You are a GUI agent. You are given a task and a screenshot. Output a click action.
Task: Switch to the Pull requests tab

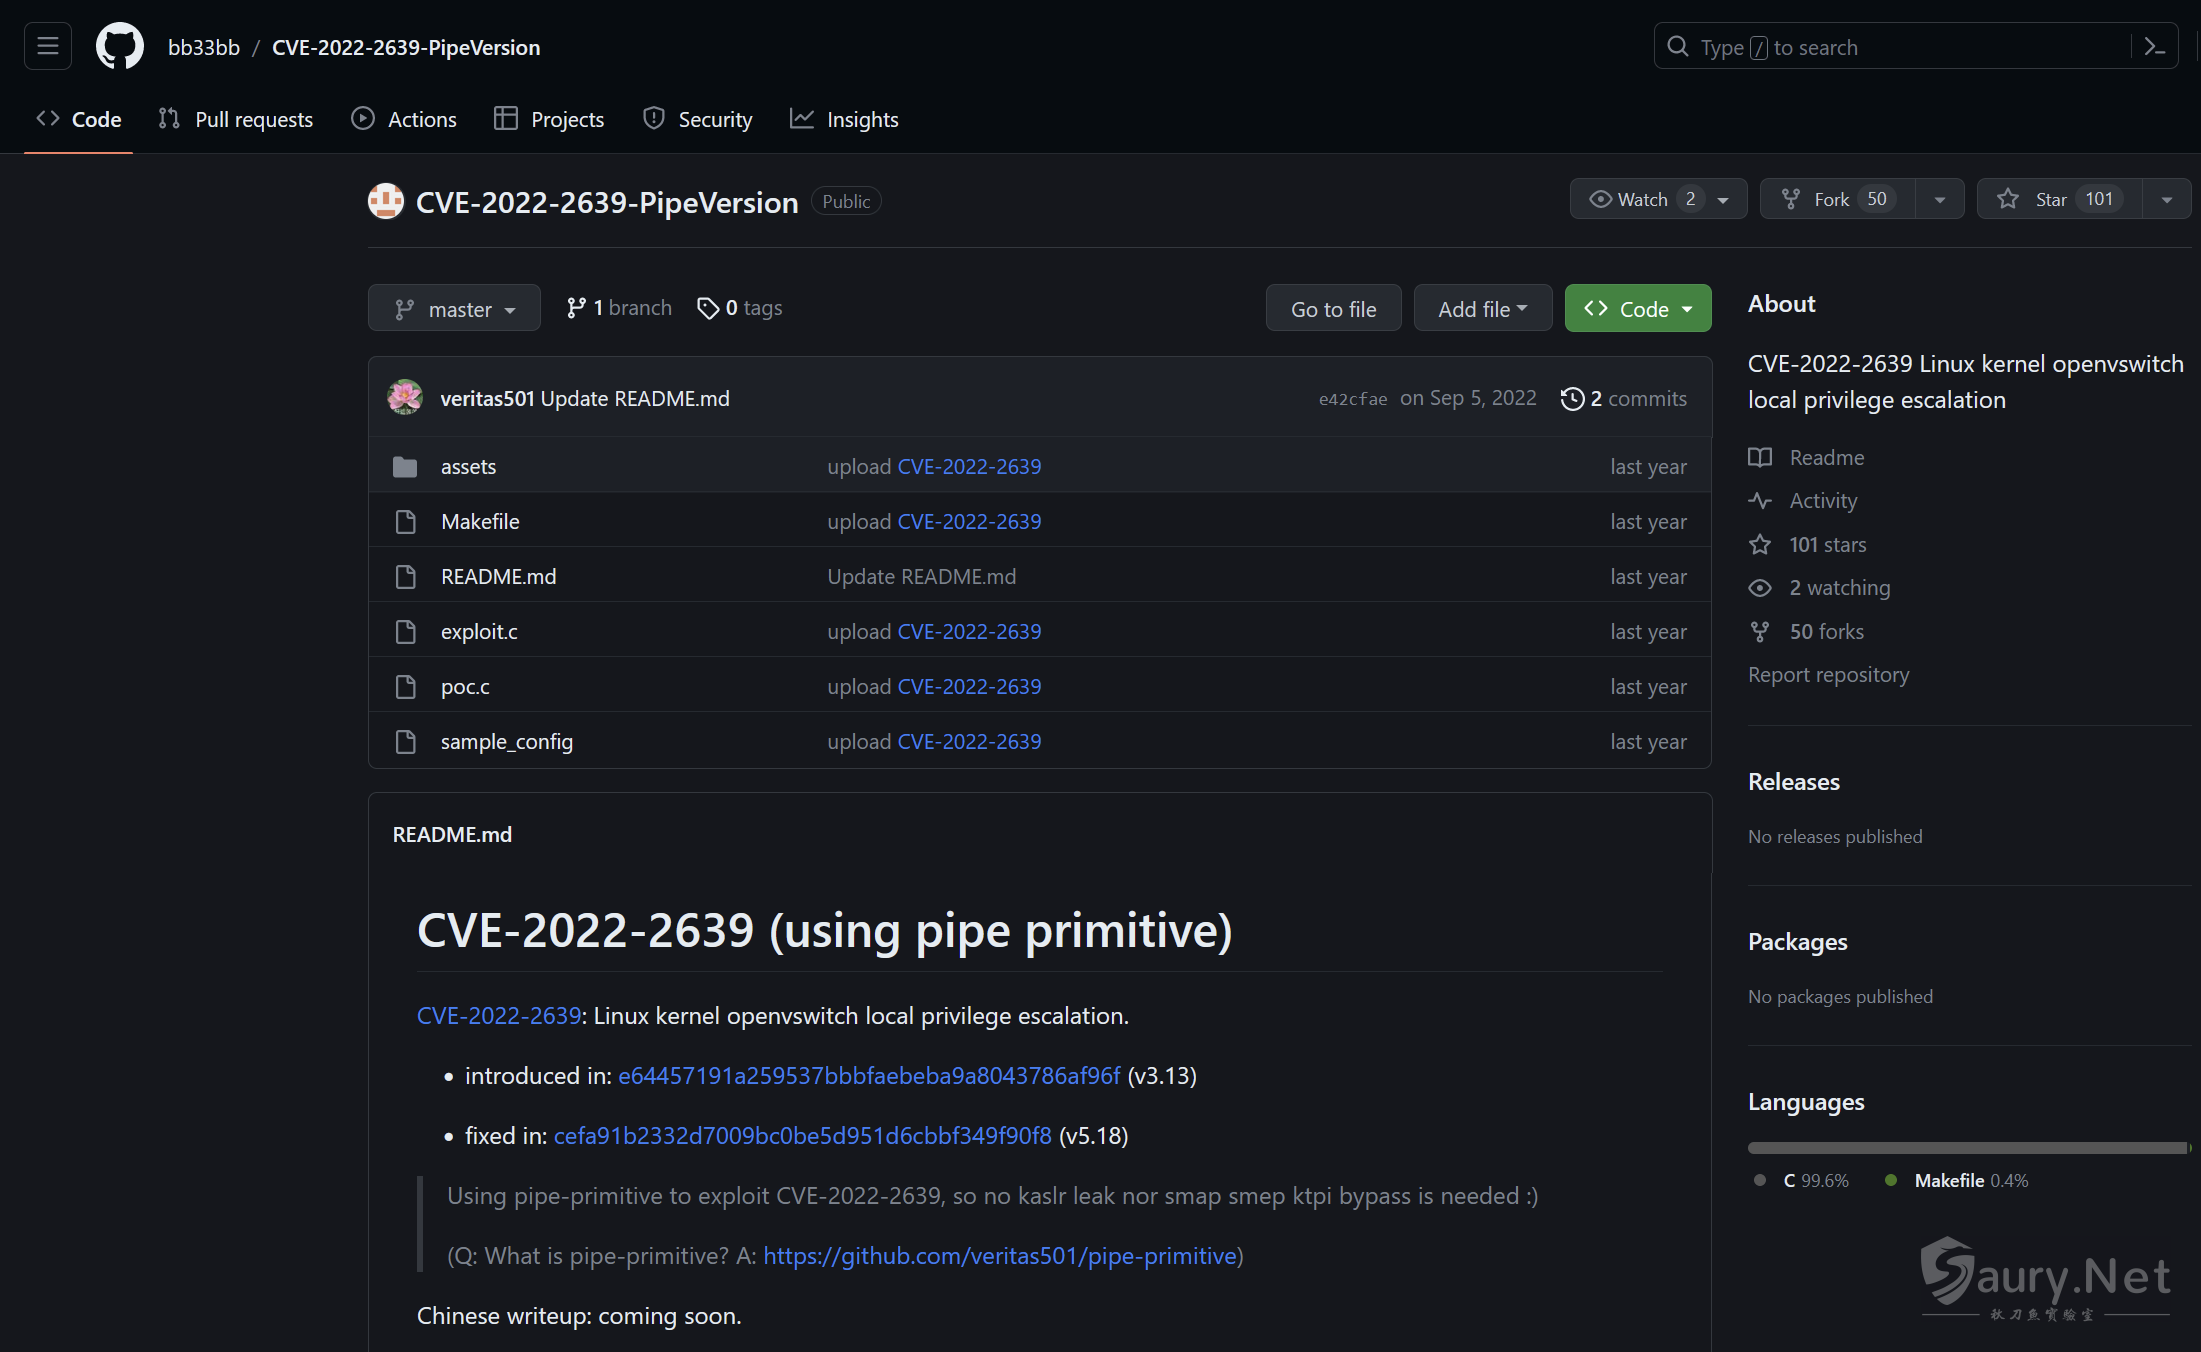tap(236, 118)
